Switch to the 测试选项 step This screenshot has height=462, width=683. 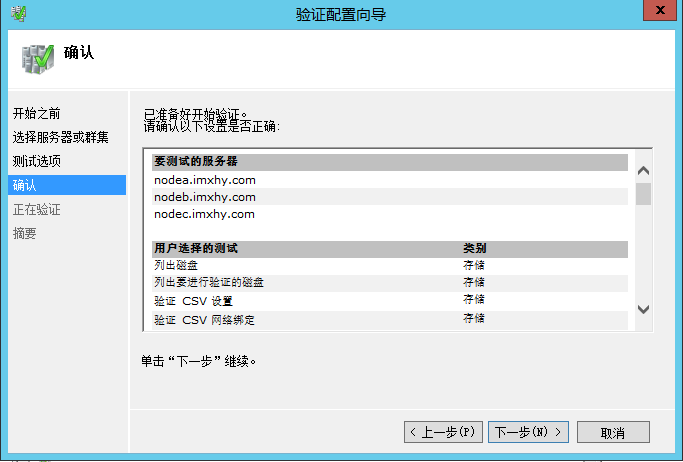coord(37,161)
